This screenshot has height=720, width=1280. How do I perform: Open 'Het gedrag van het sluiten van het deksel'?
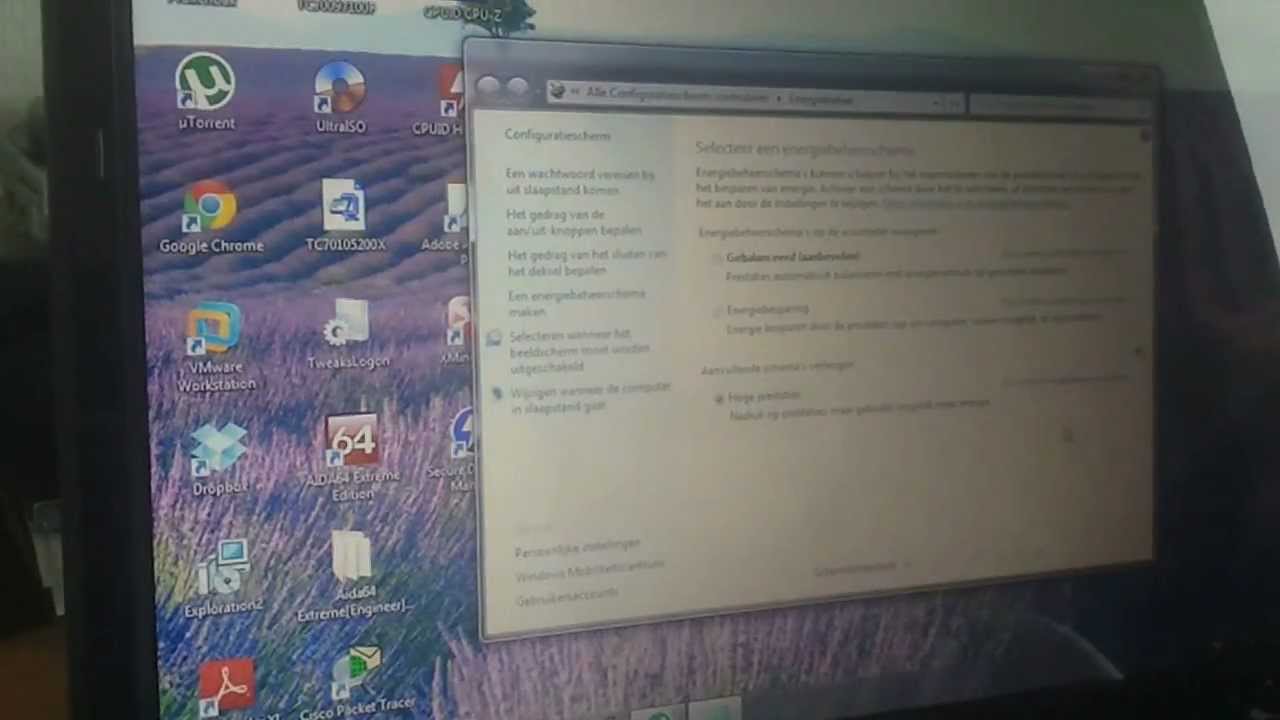[587, 262]
